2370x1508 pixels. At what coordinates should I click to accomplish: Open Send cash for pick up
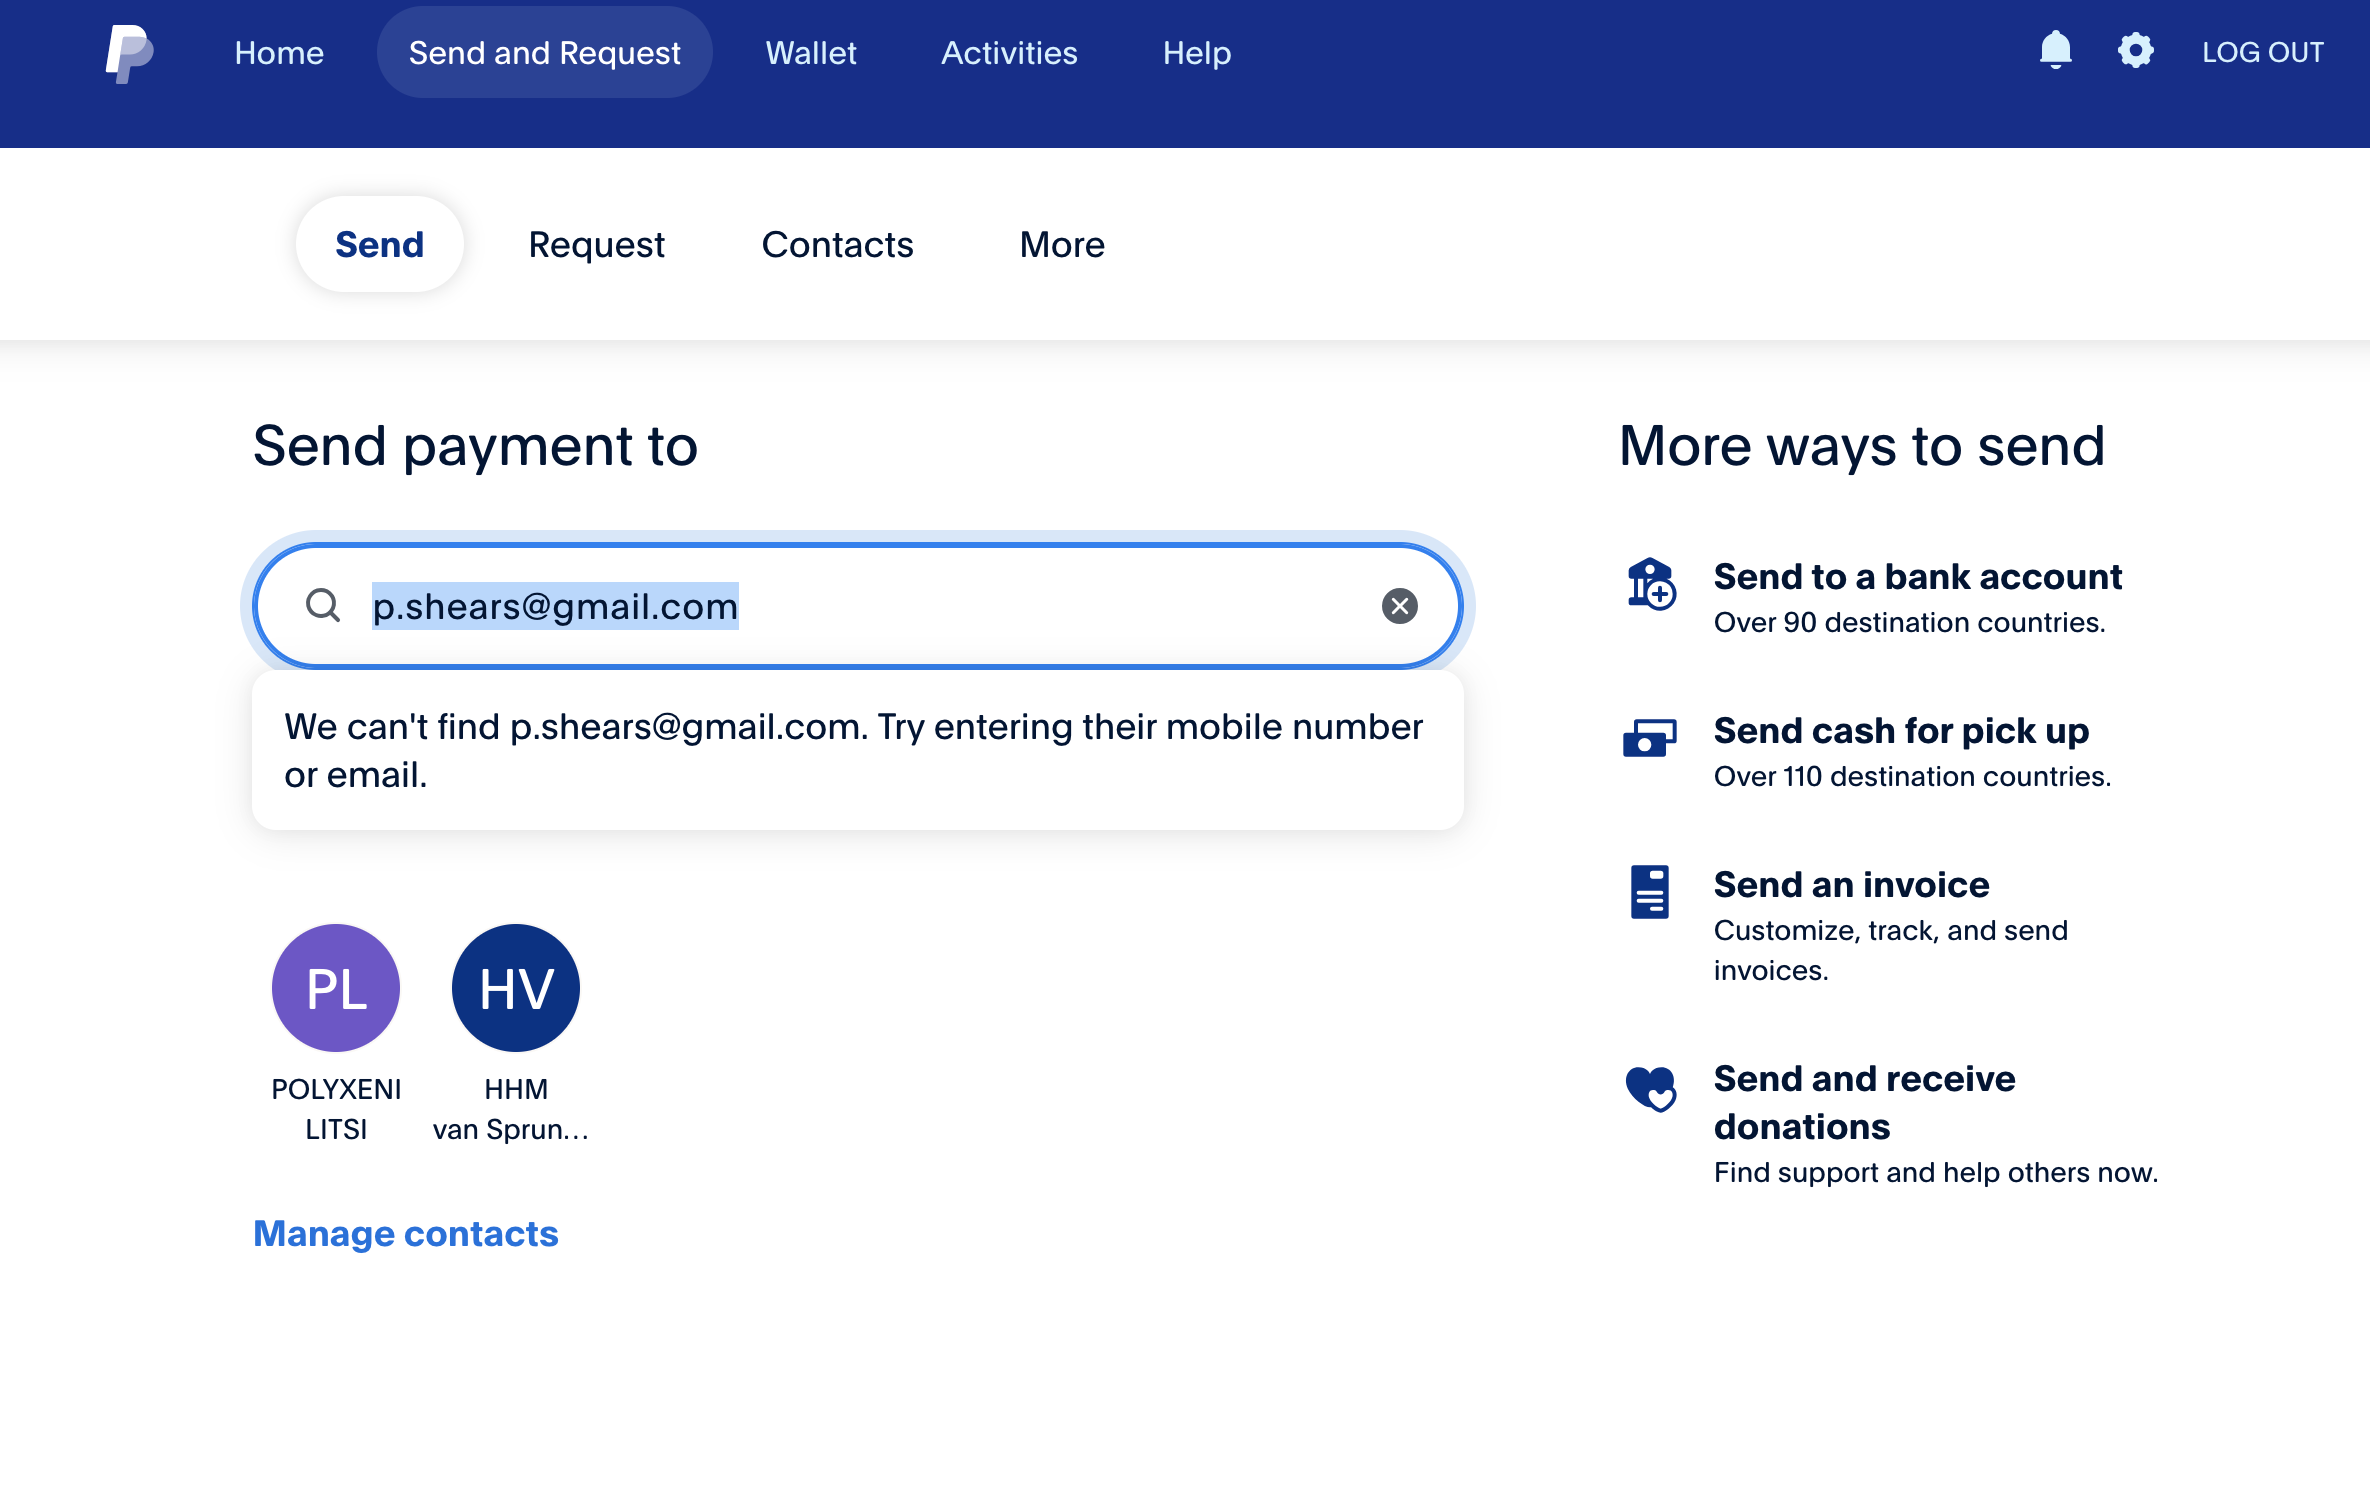click(x=1901, y=731)
